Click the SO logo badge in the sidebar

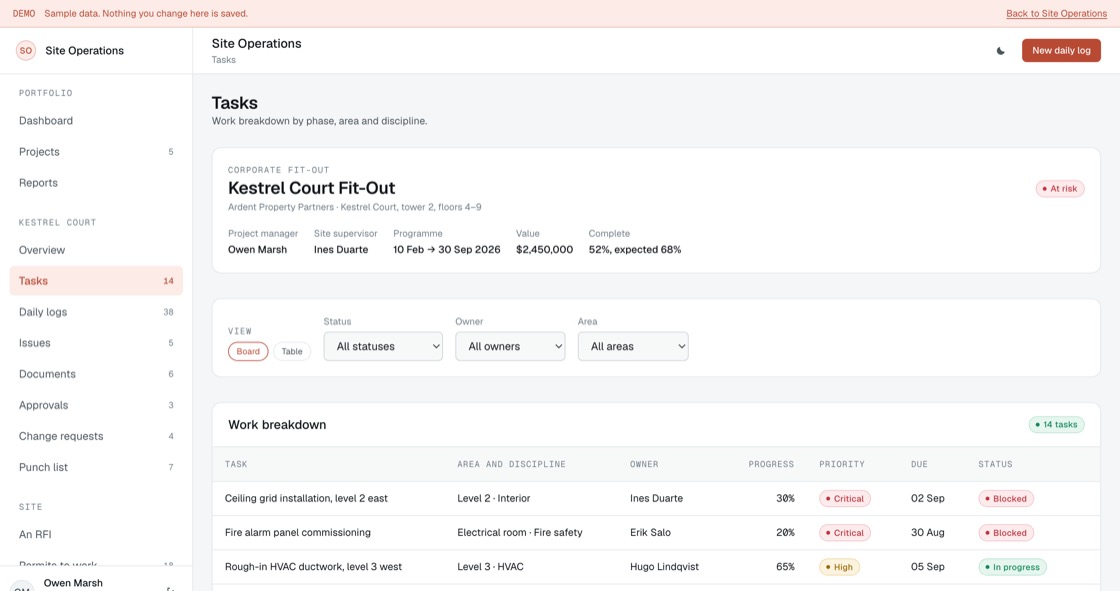26,51
